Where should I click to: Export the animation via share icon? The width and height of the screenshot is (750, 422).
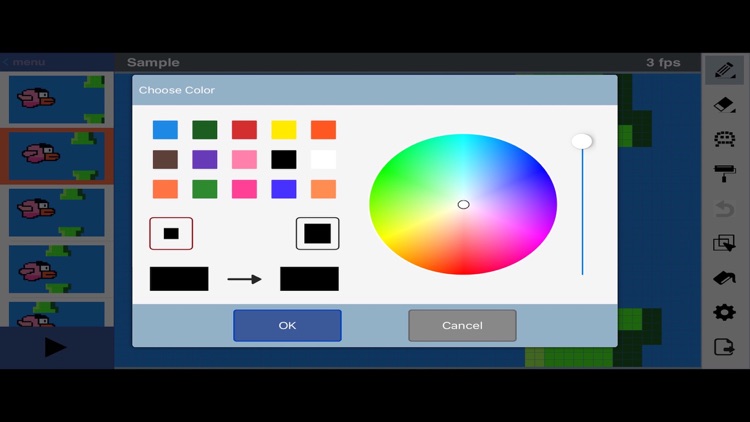(724, 347)
